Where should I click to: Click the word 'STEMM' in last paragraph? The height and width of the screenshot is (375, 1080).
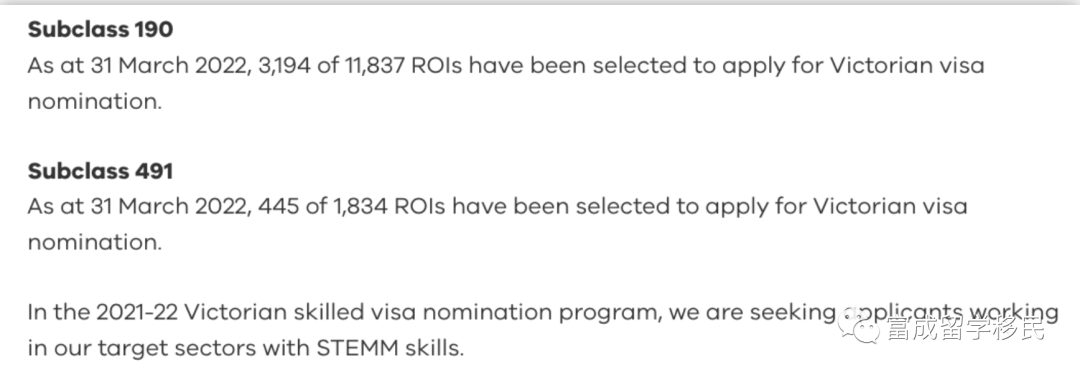click(357, 348)
